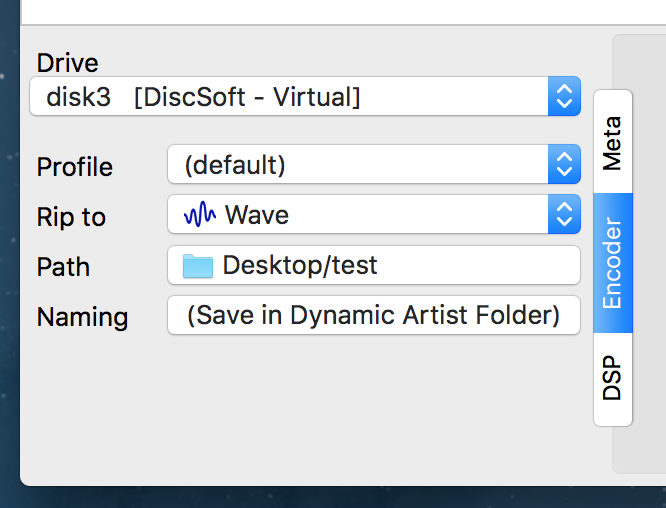Select the Encoder tab
This screenshot has height=508, width=666.
612,262
